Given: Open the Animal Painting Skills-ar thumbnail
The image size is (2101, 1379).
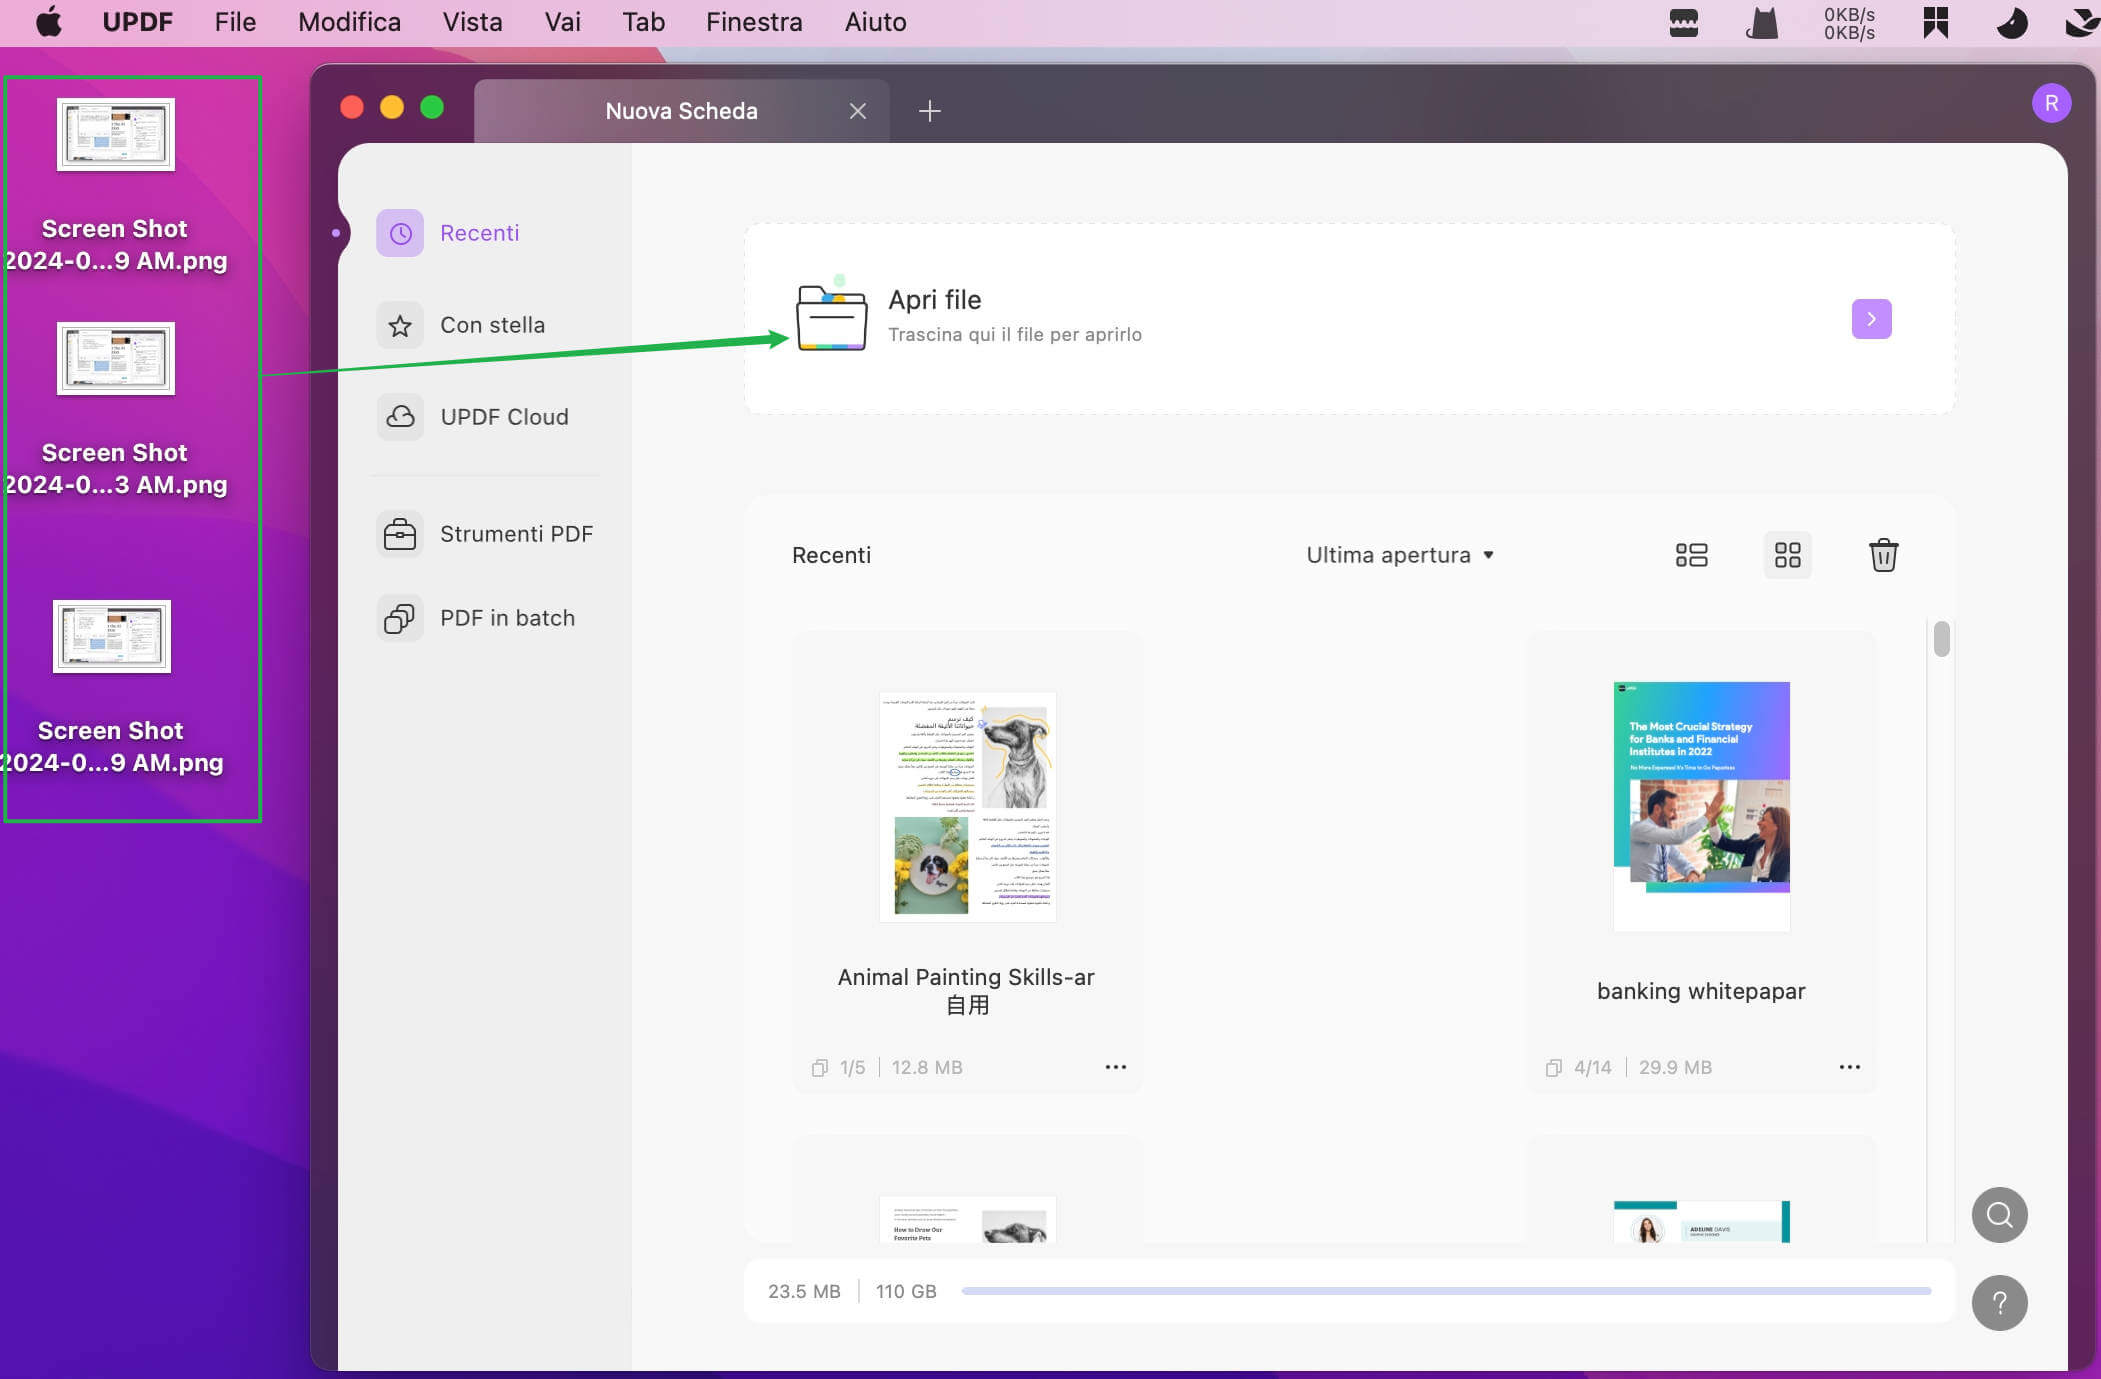Looking at the screenshot, I should (x=967, y=806).
